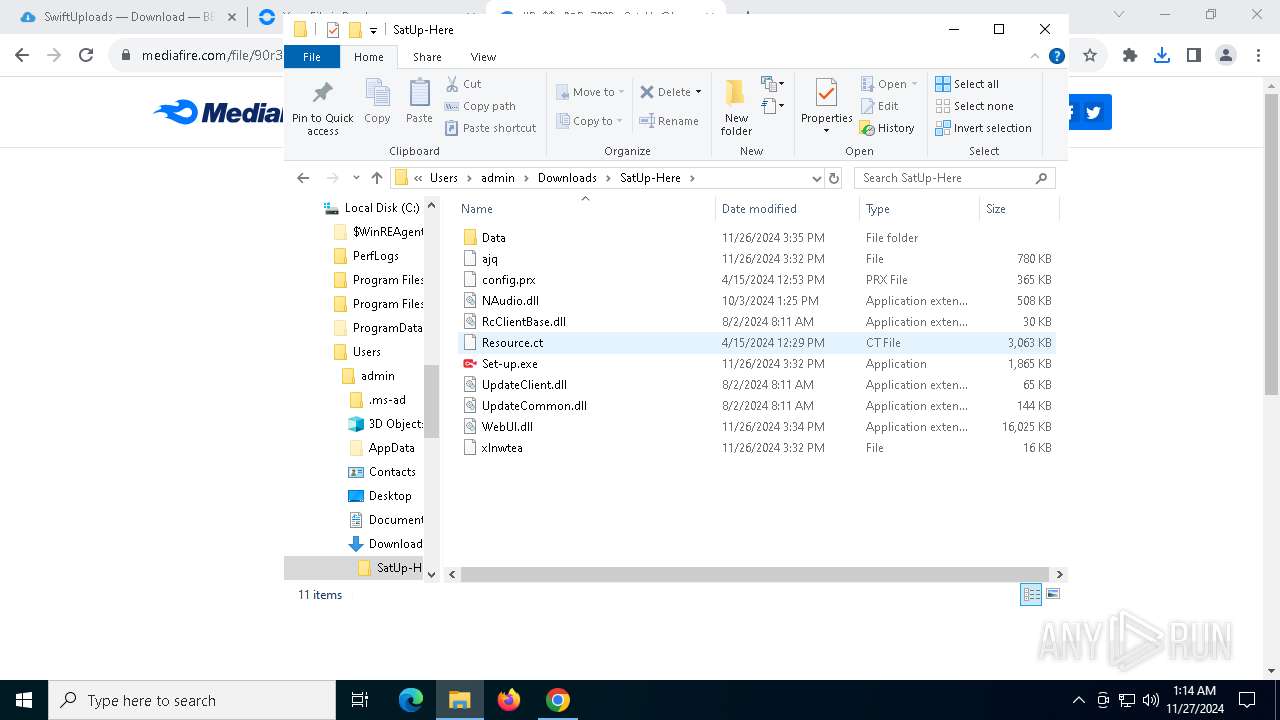Image resolution: width=1280 pixels, height=720 pixels.
Task: Switch to details view icon
Action: point(1031,595)
